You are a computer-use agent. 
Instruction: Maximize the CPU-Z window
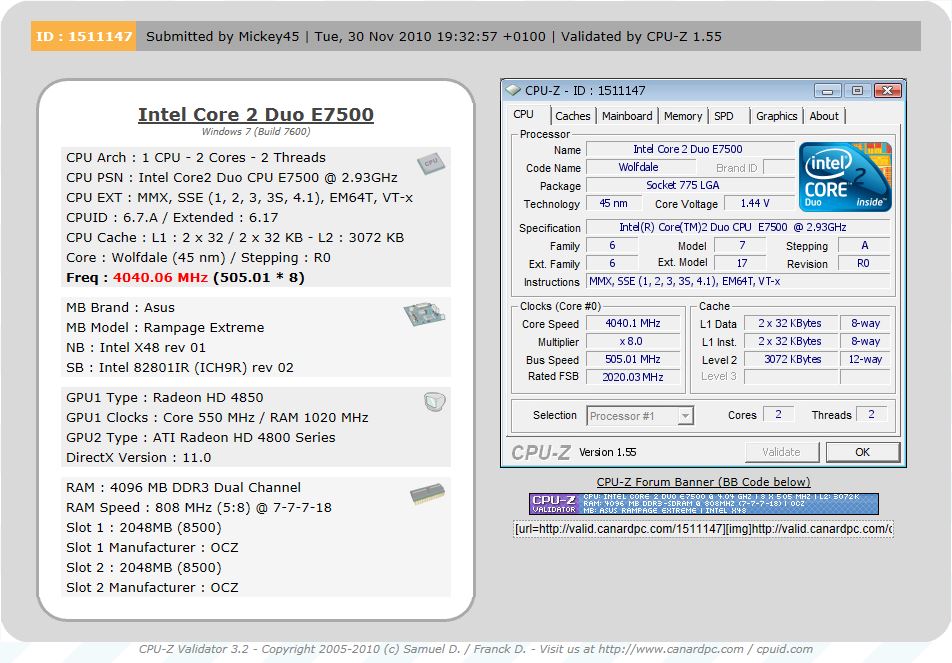pos(857,90)
